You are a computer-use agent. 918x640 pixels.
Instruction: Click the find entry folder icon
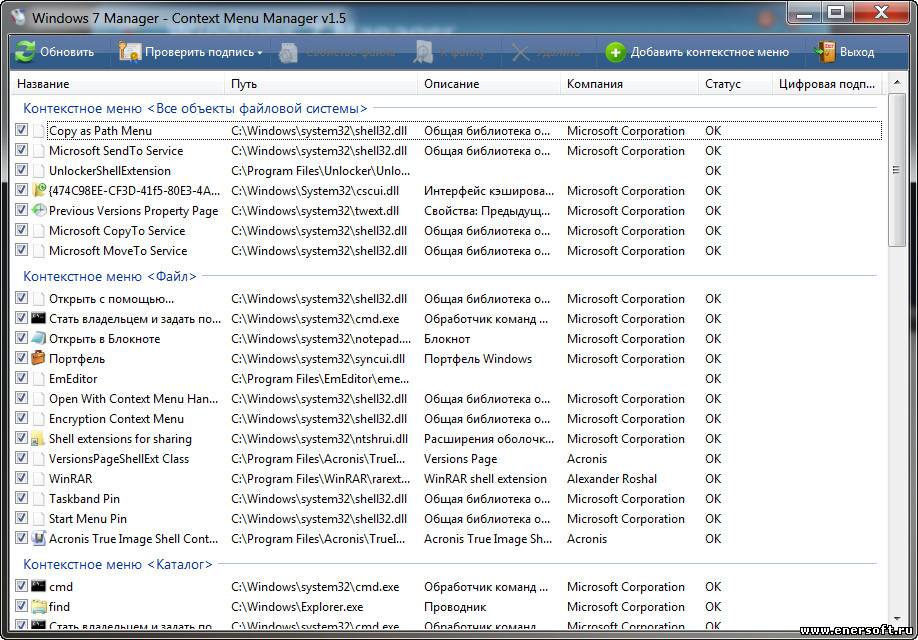(x=39, y=606)
